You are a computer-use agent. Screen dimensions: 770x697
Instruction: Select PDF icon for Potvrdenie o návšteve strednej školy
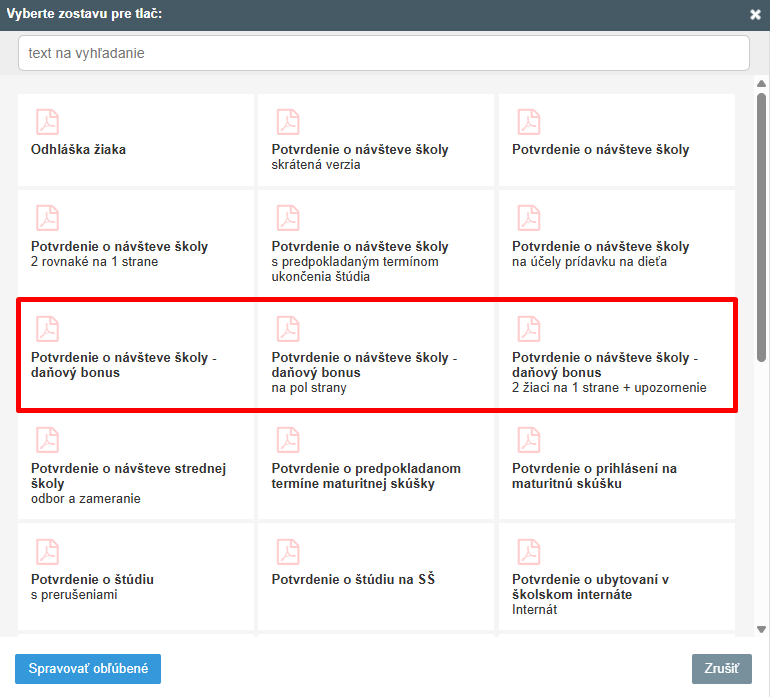tap(48, 440)
